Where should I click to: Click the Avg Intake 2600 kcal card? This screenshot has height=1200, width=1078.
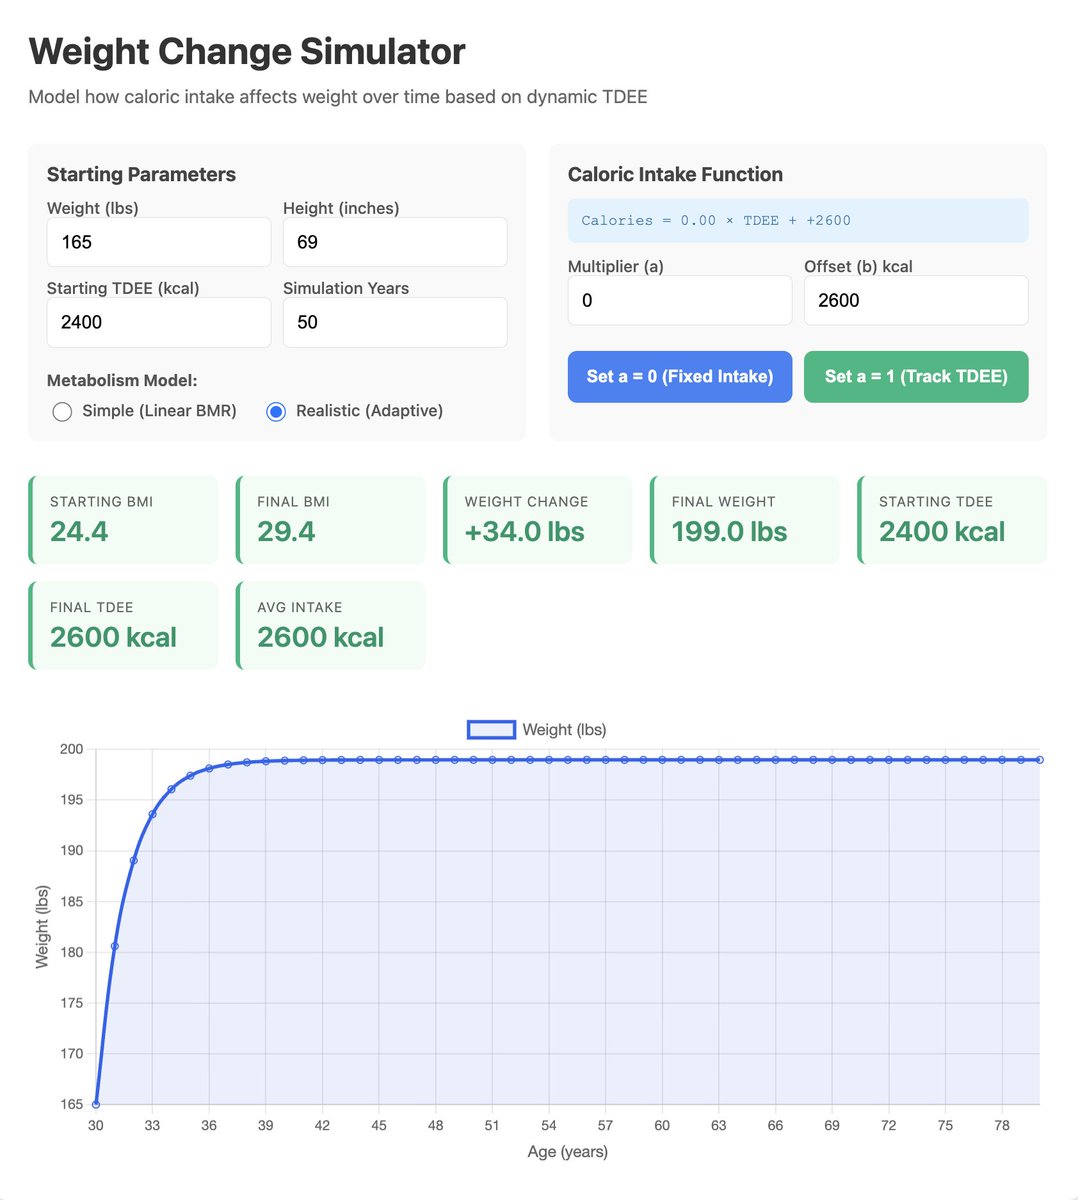331,626
